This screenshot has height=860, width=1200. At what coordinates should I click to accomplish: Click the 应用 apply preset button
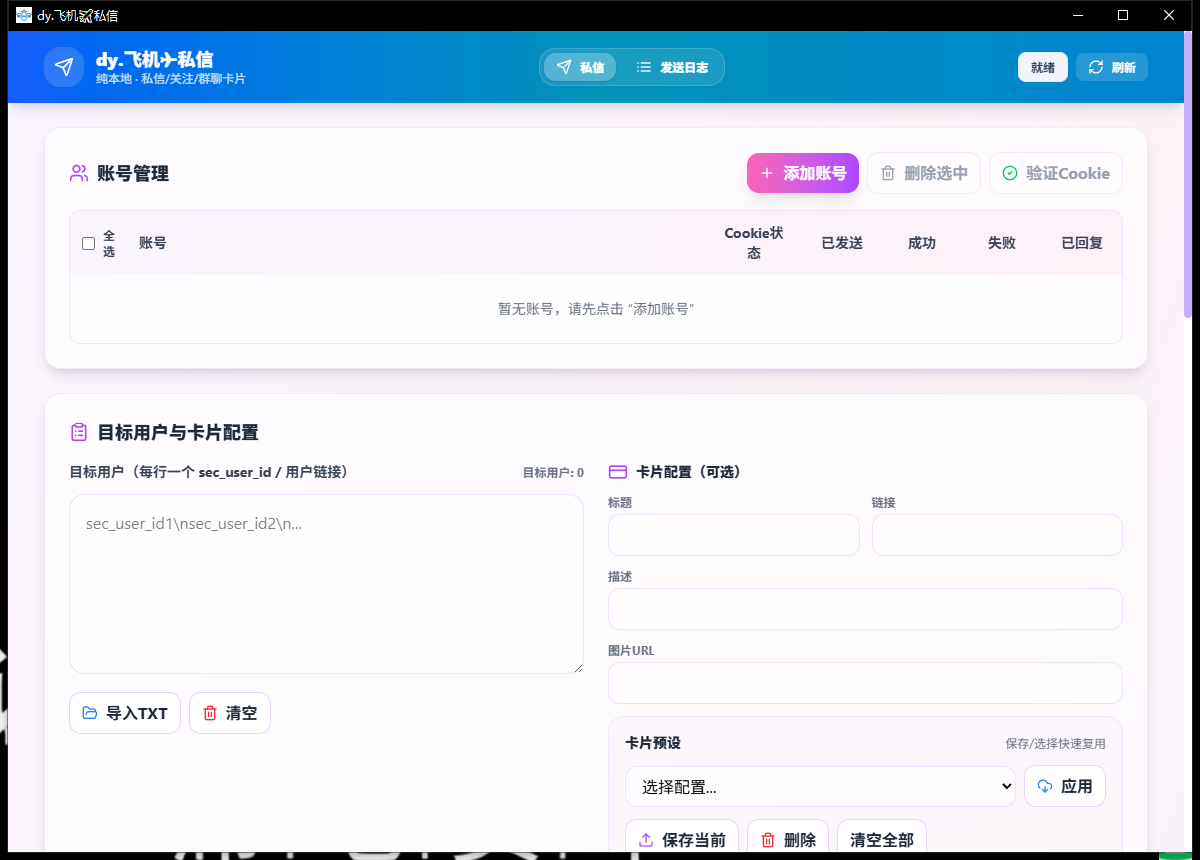[x=1065, y=786]
